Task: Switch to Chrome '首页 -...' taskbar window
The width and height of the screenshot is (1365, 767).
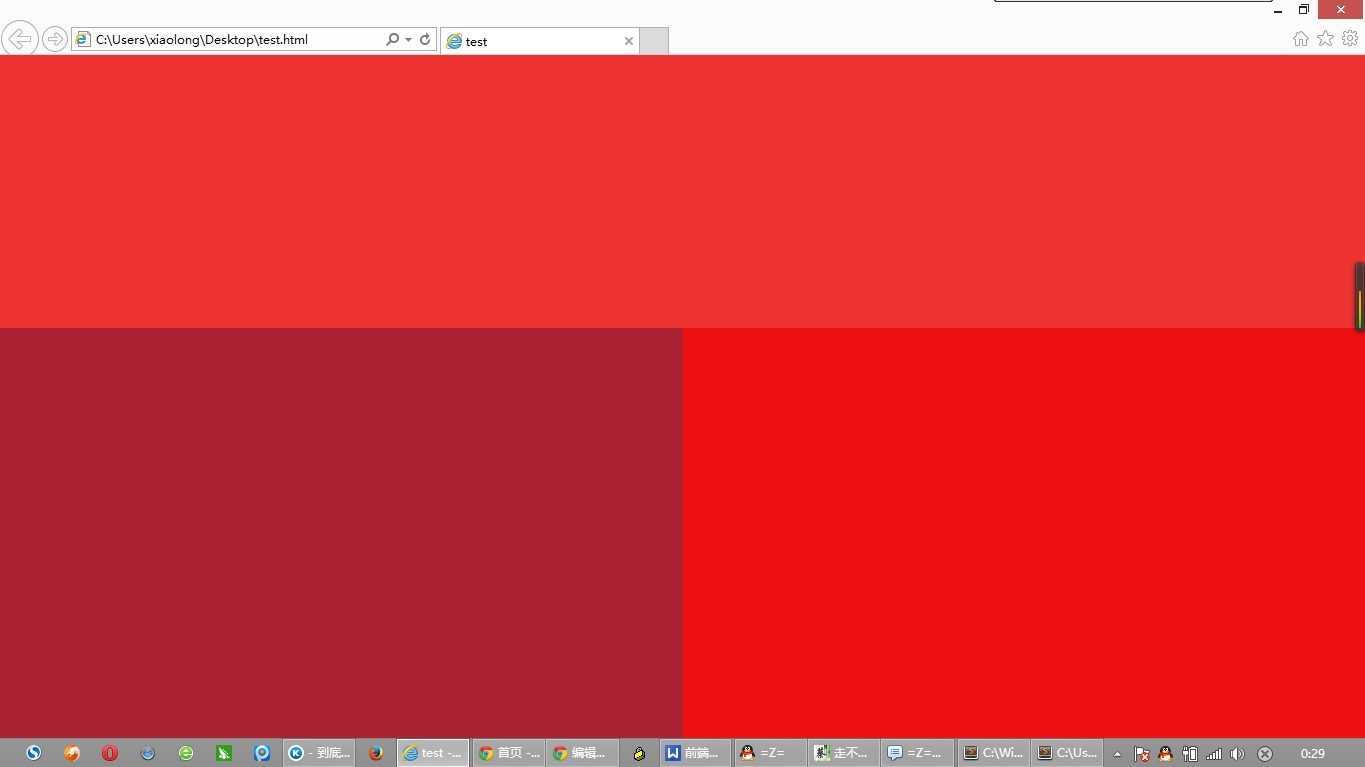Action: [508, 753]
